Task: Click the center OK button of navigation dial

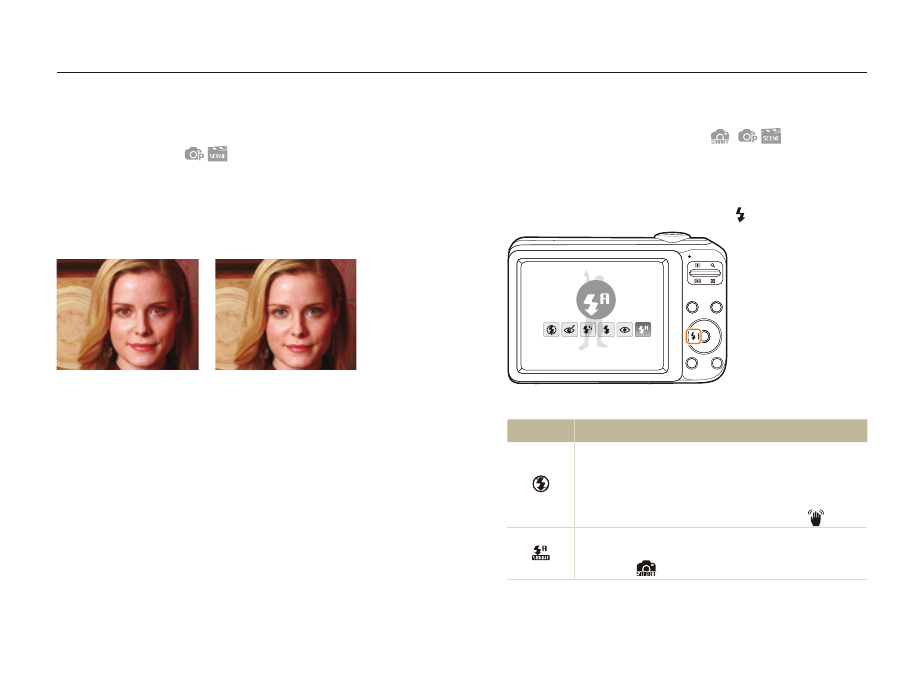Action: [x=706, y=336]
